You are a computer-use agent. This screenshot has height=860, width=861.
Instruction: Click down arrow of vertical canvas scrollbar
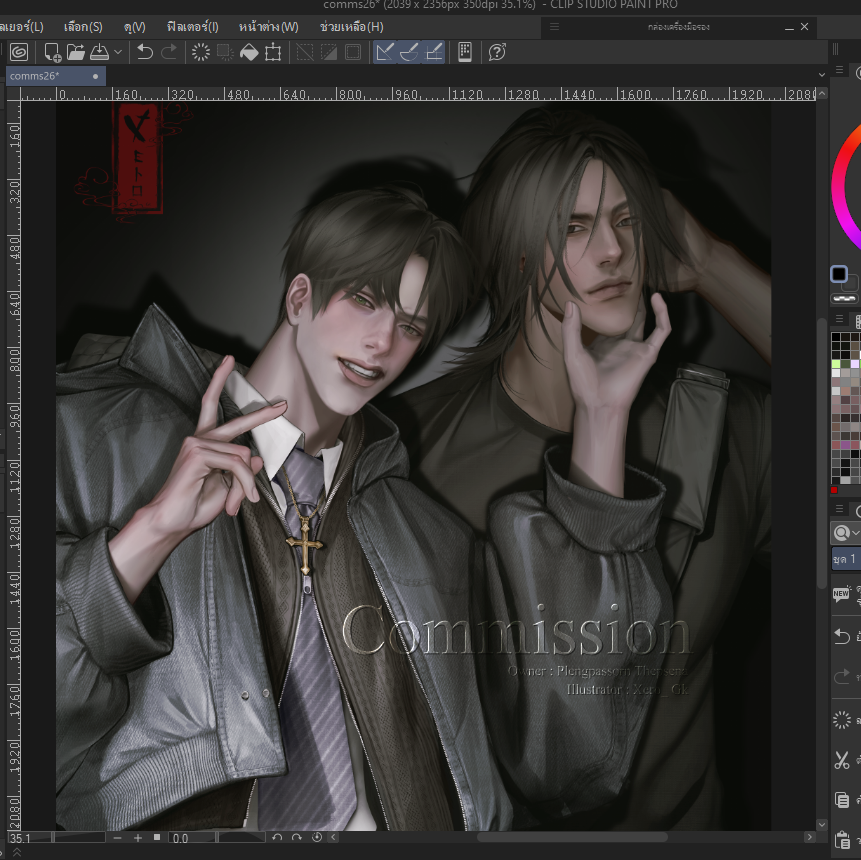[821, 824]
